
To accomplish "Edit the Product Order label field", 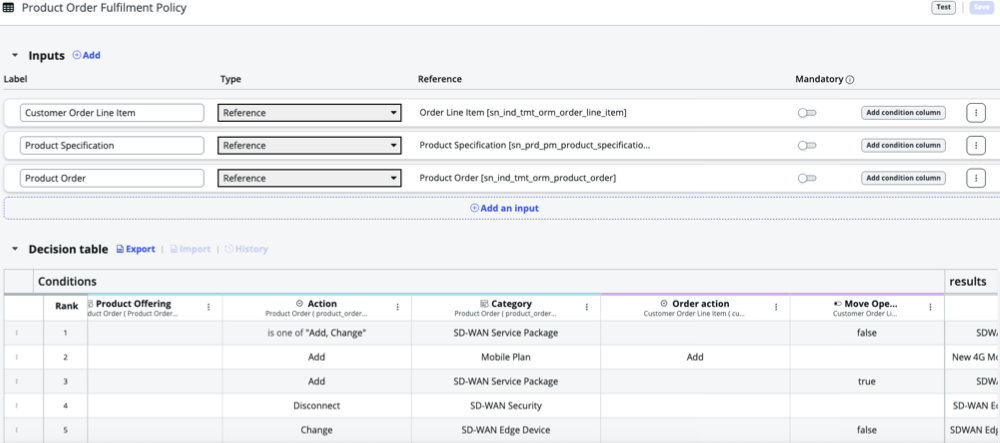I will coord(112,178).
